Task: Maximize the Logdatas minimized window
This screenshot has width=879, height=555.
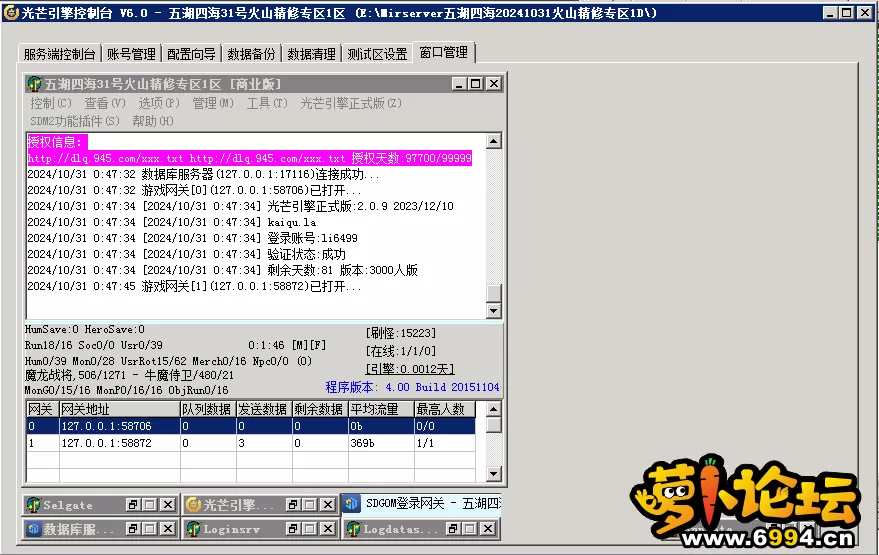Action: [x=470, y=528]
